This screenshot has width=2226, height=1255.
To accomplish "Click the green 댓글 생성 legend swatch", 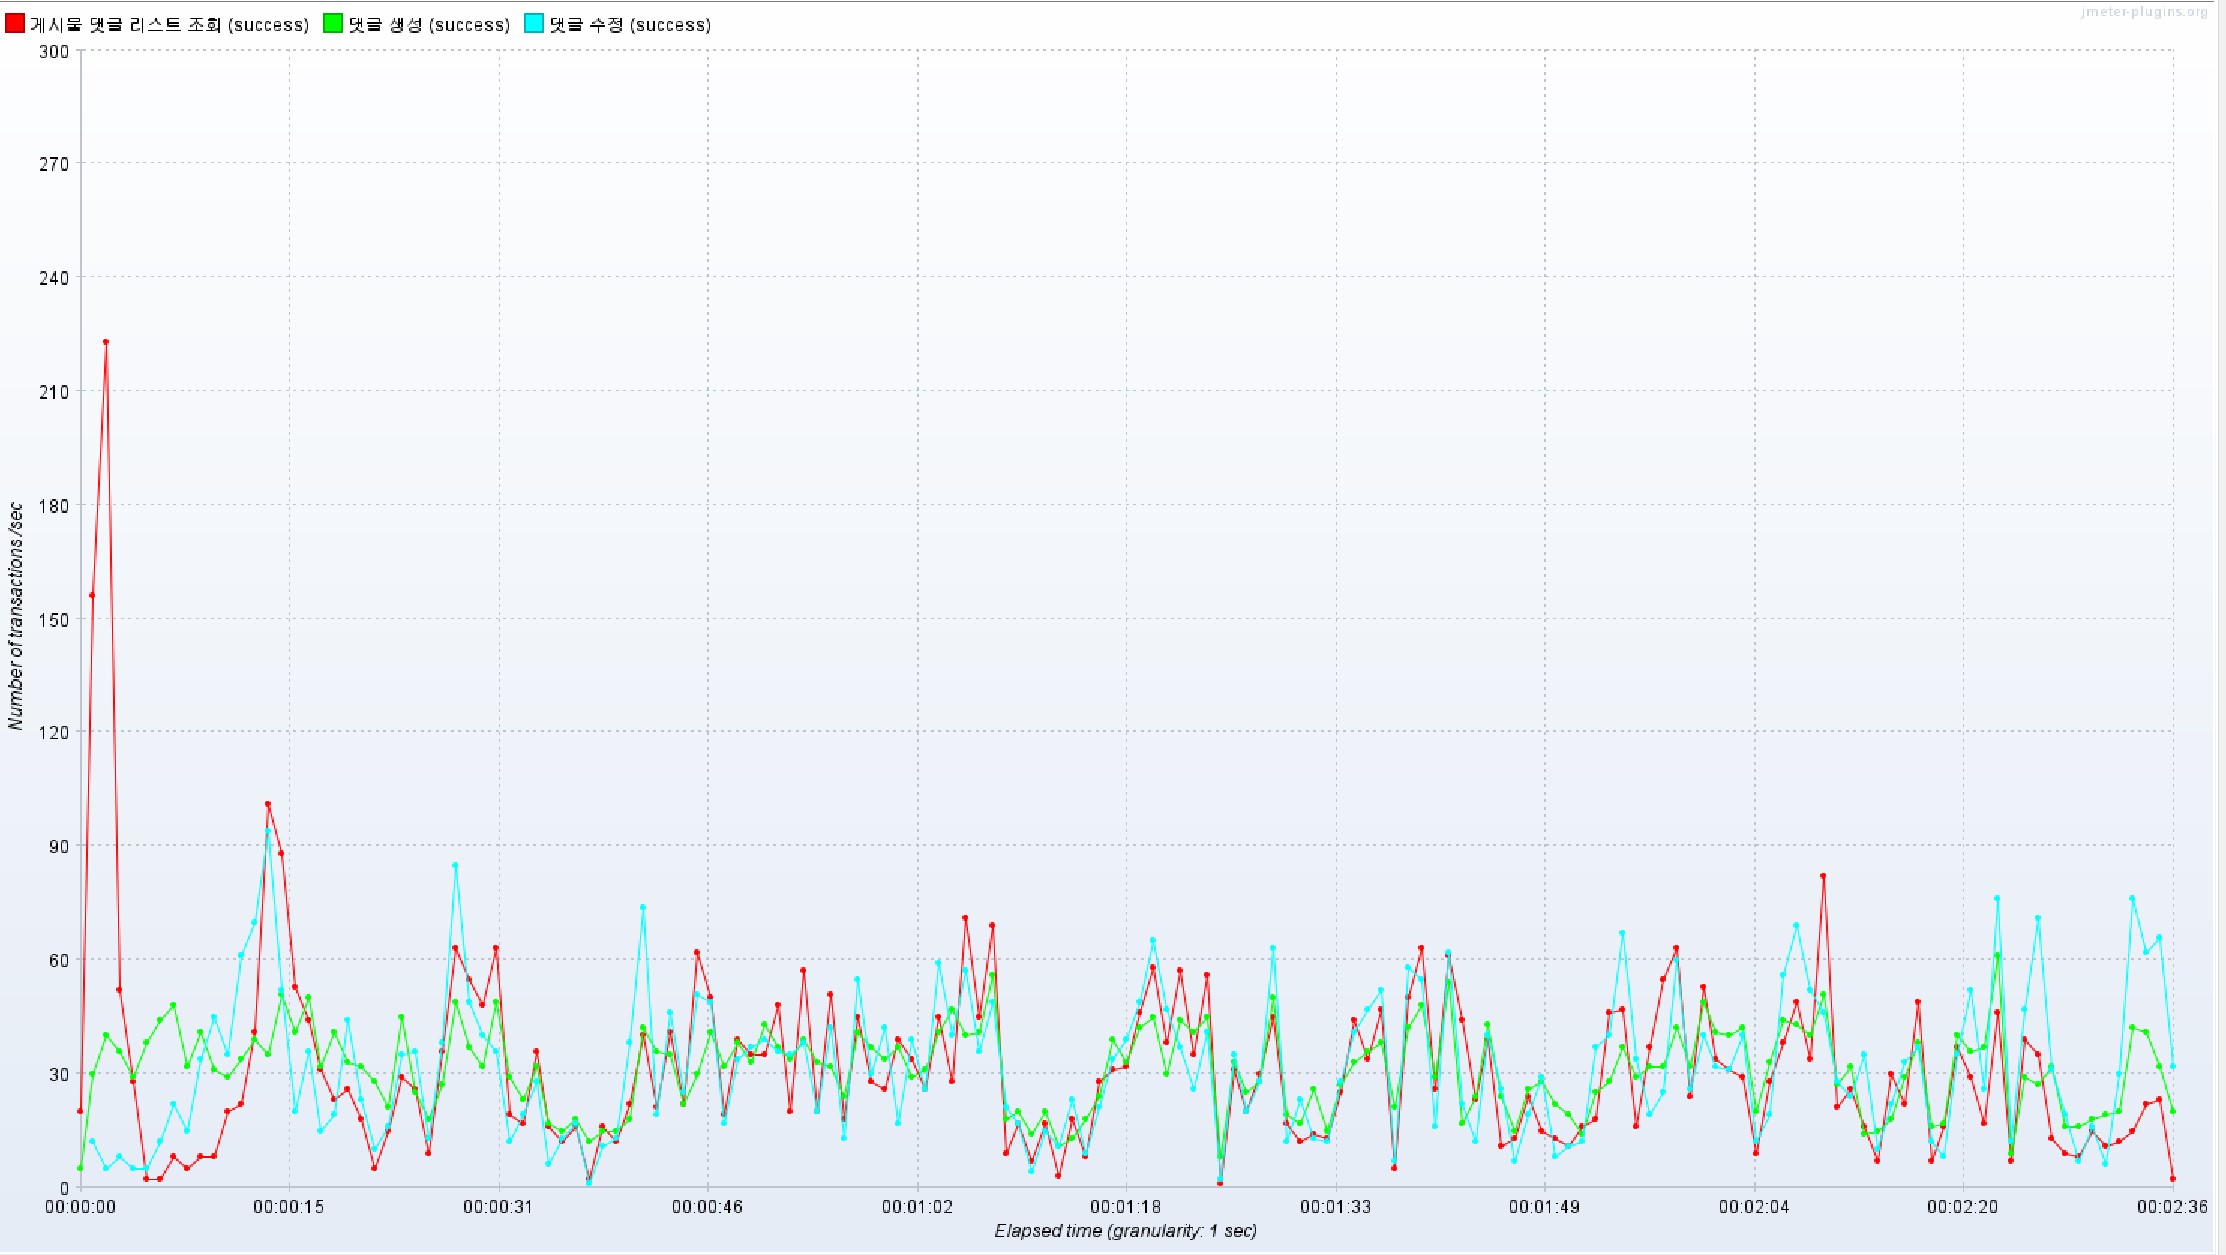I will click(333, 24).
